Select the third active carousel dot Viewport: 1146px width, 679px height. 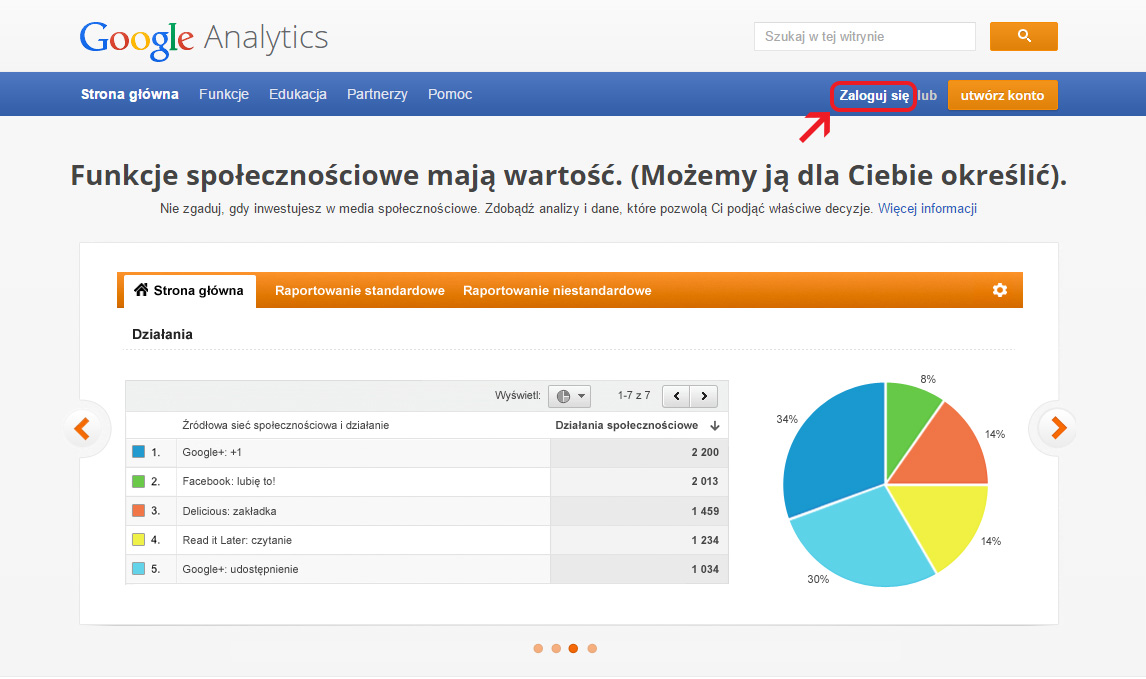pos(574,648)
